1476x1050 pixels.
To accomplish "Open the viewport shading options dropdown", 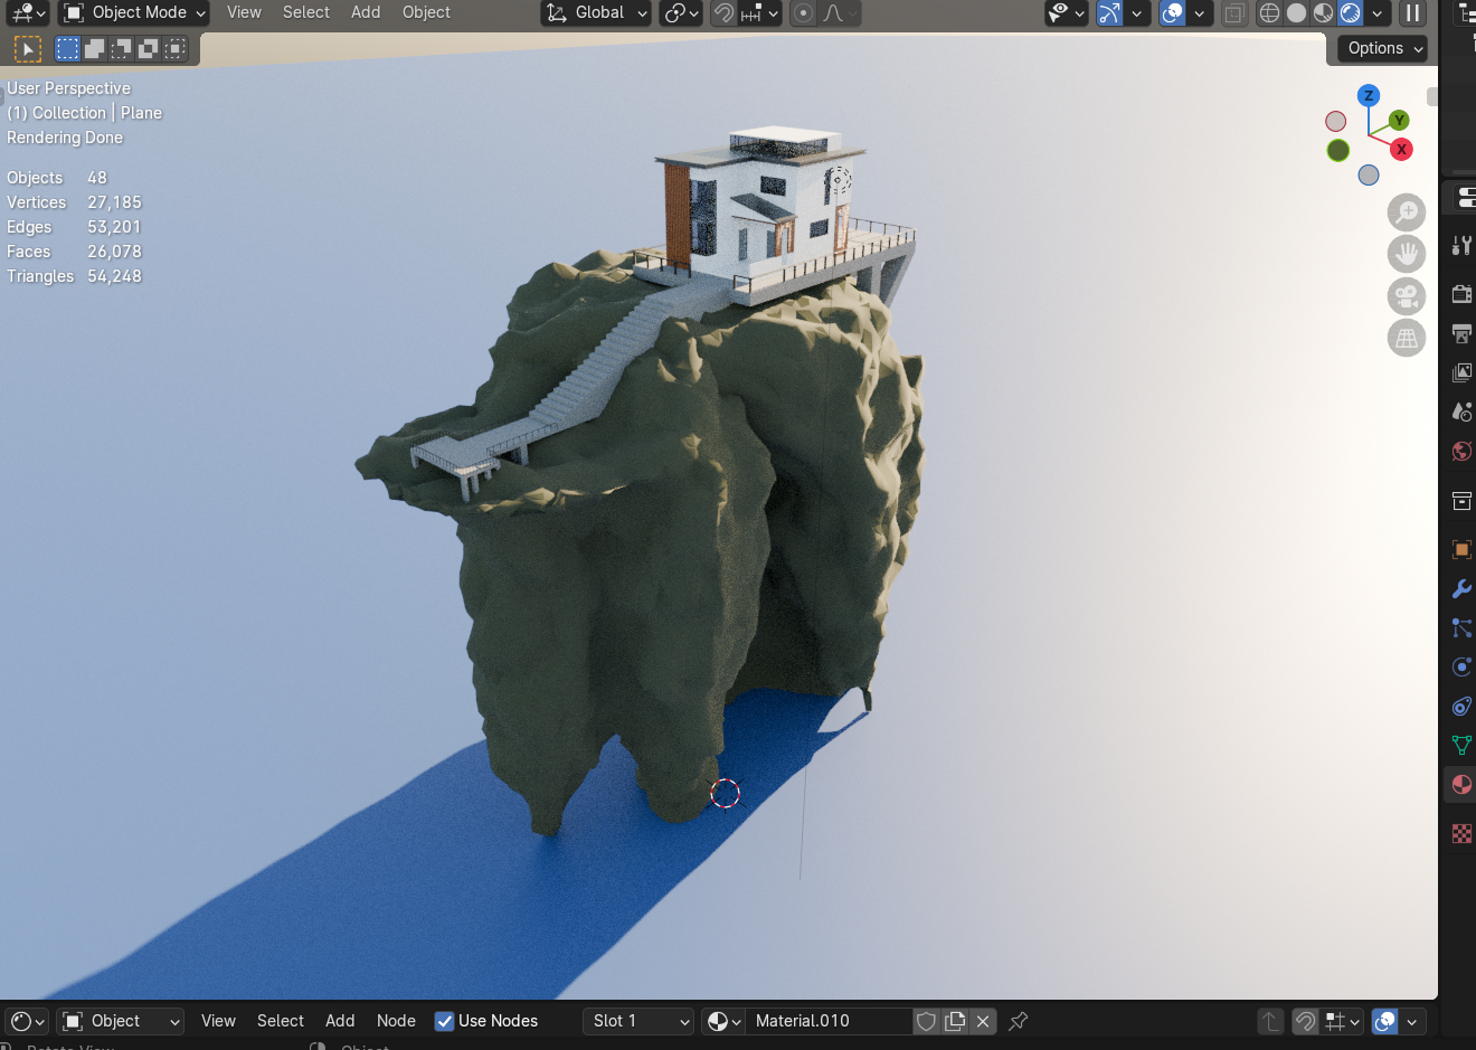I will pos(1377,13).
